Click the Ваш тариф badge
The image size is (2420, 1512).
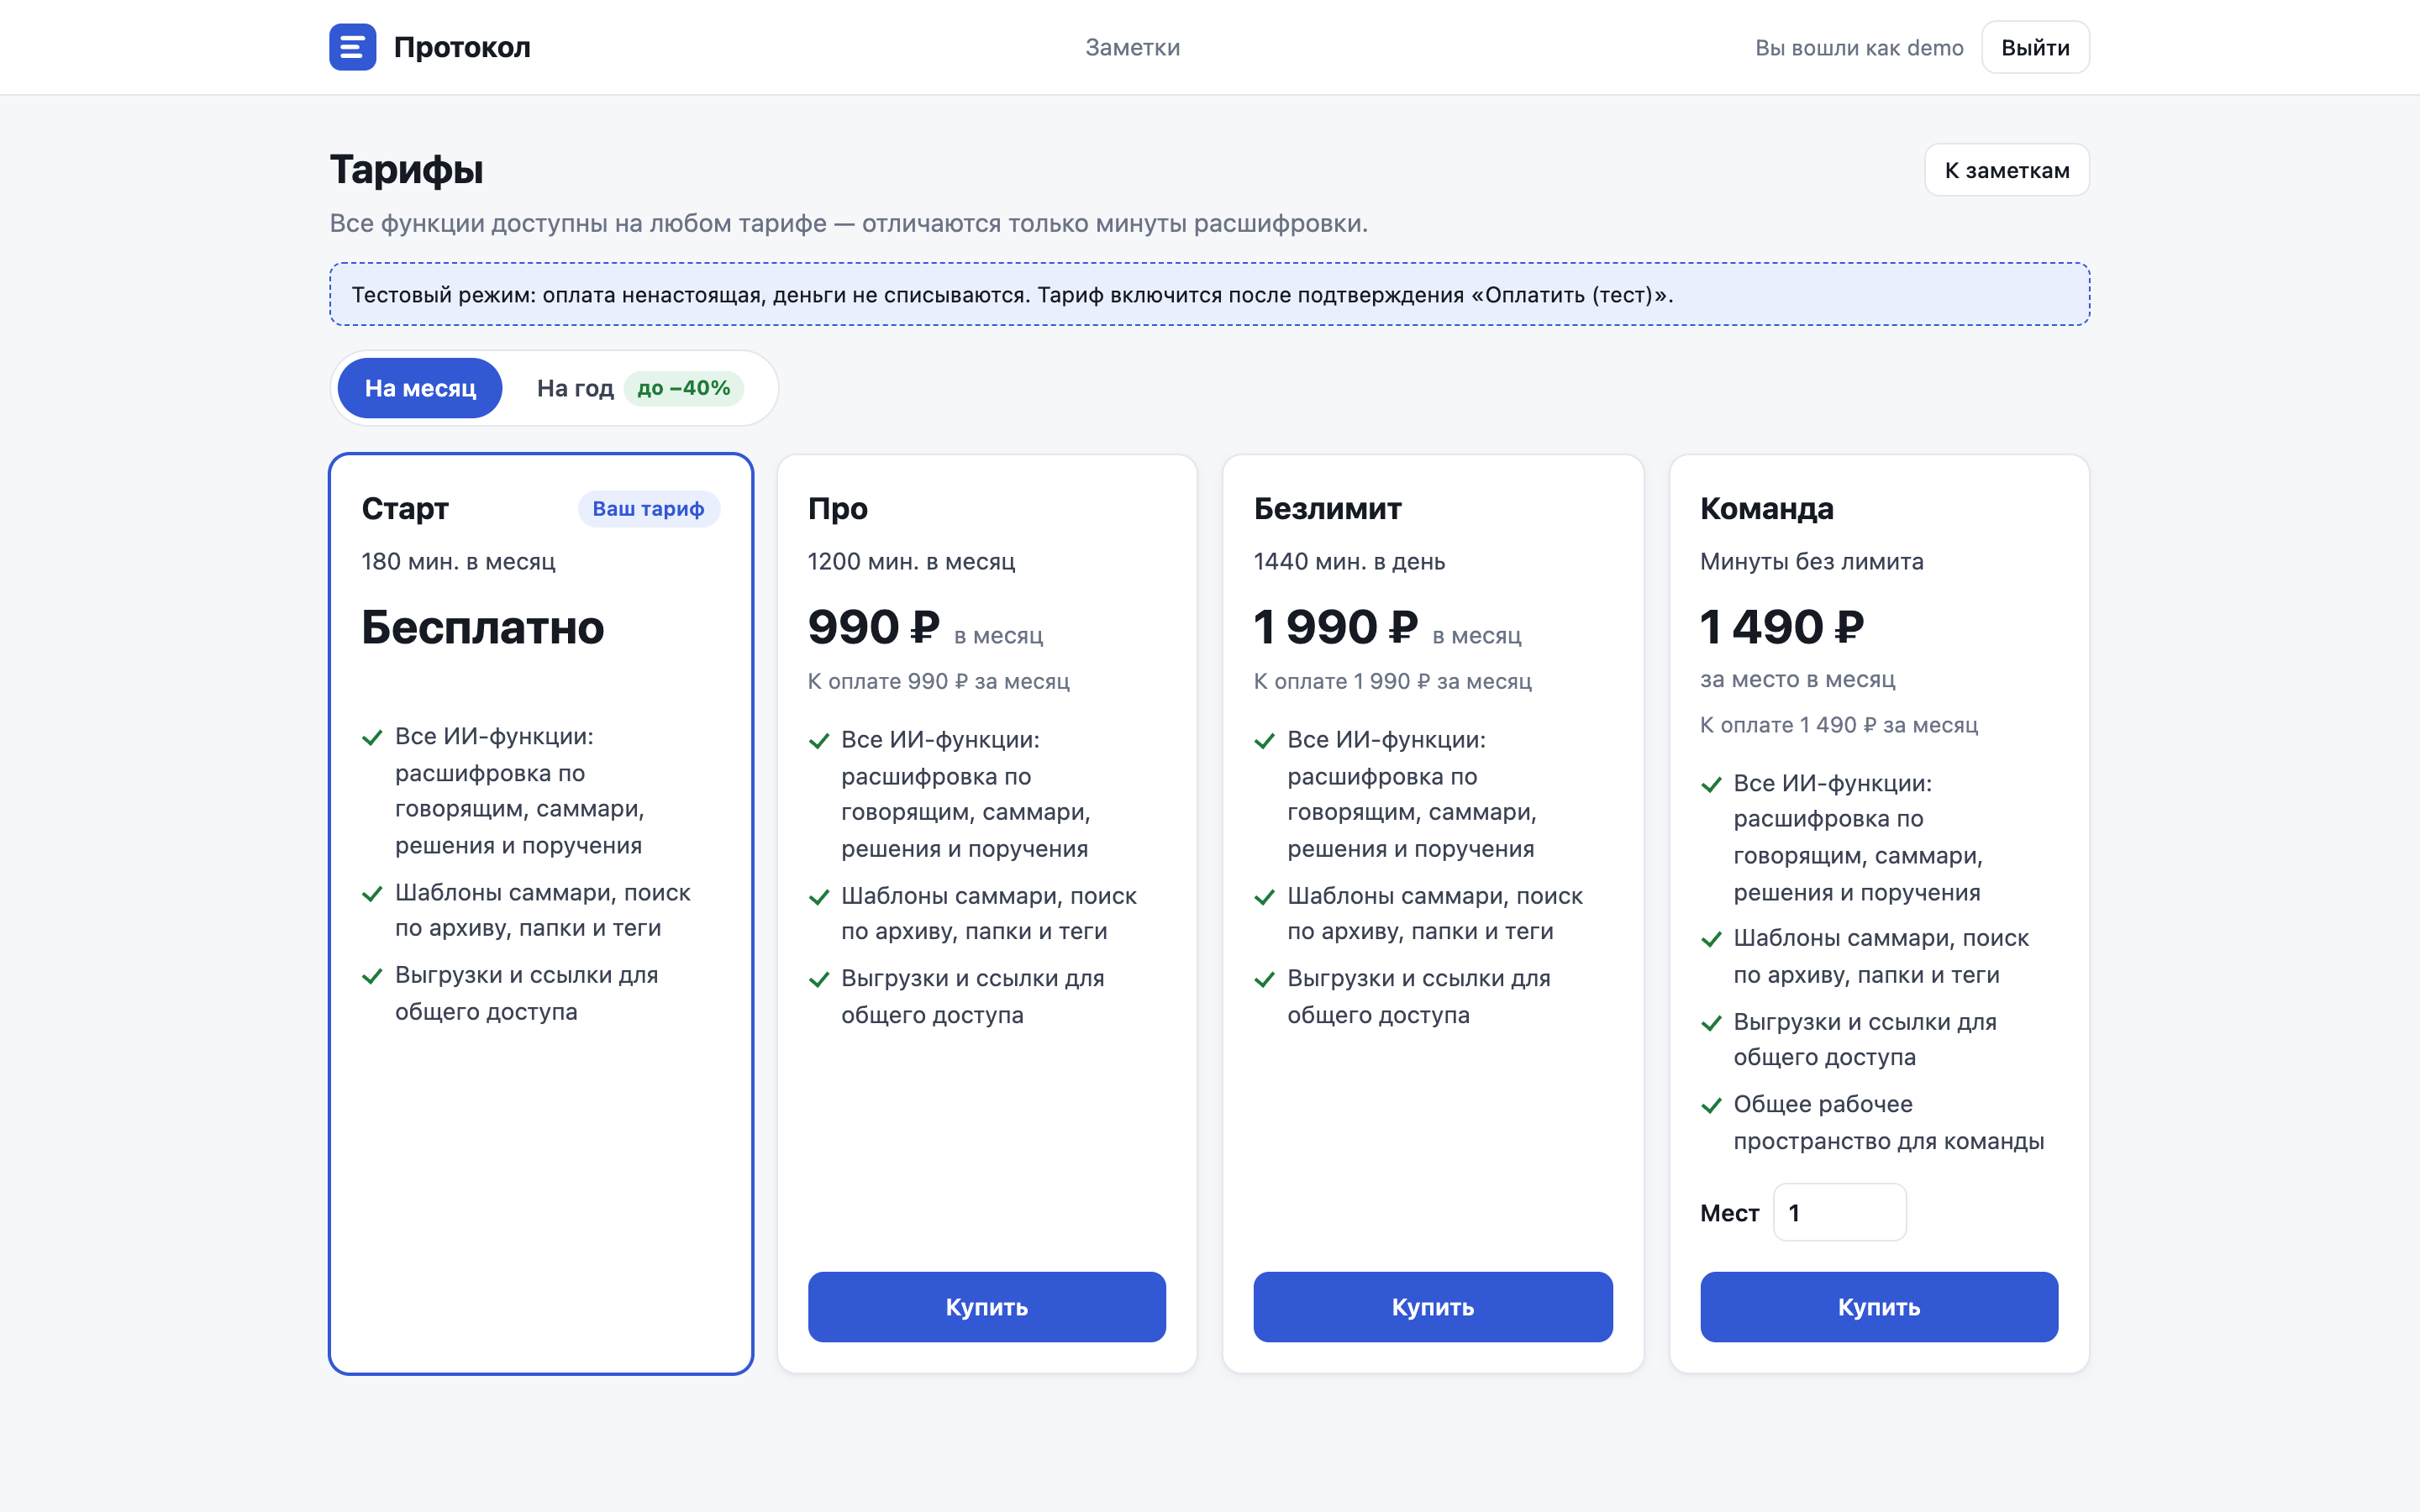point(648,509)
